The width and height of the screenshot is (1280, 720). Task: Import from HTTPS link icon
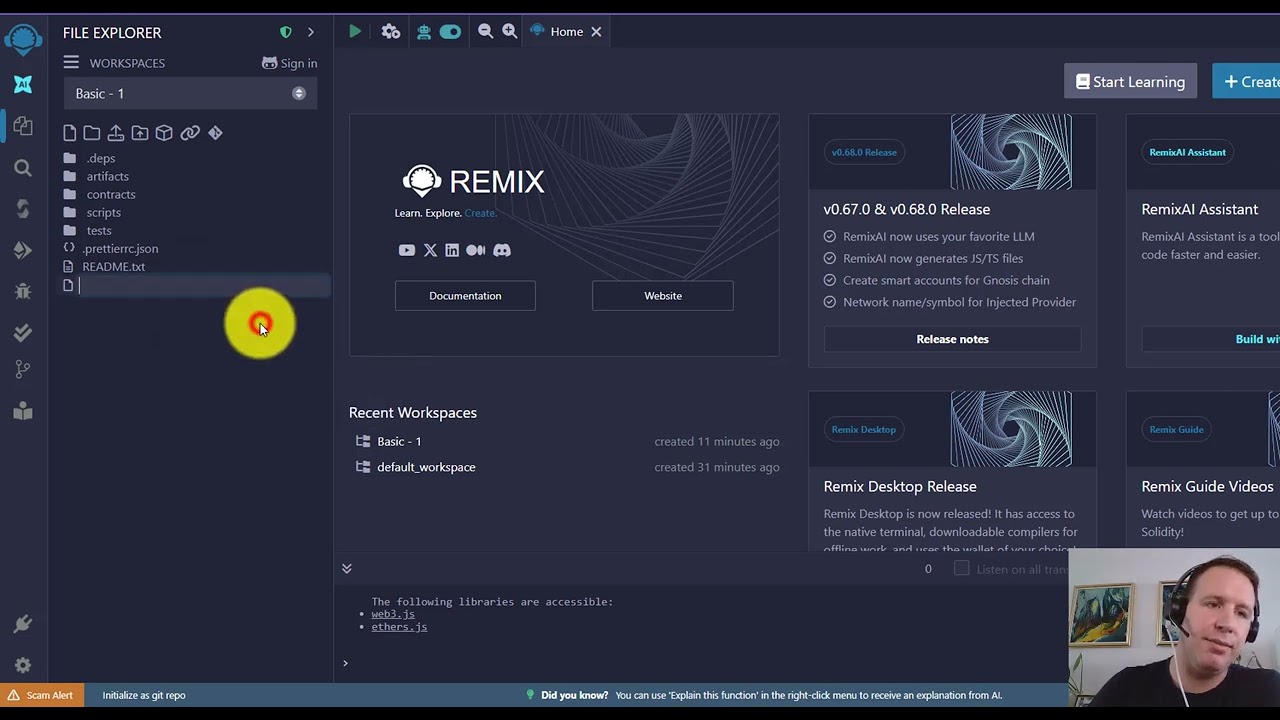click(190, 133)
